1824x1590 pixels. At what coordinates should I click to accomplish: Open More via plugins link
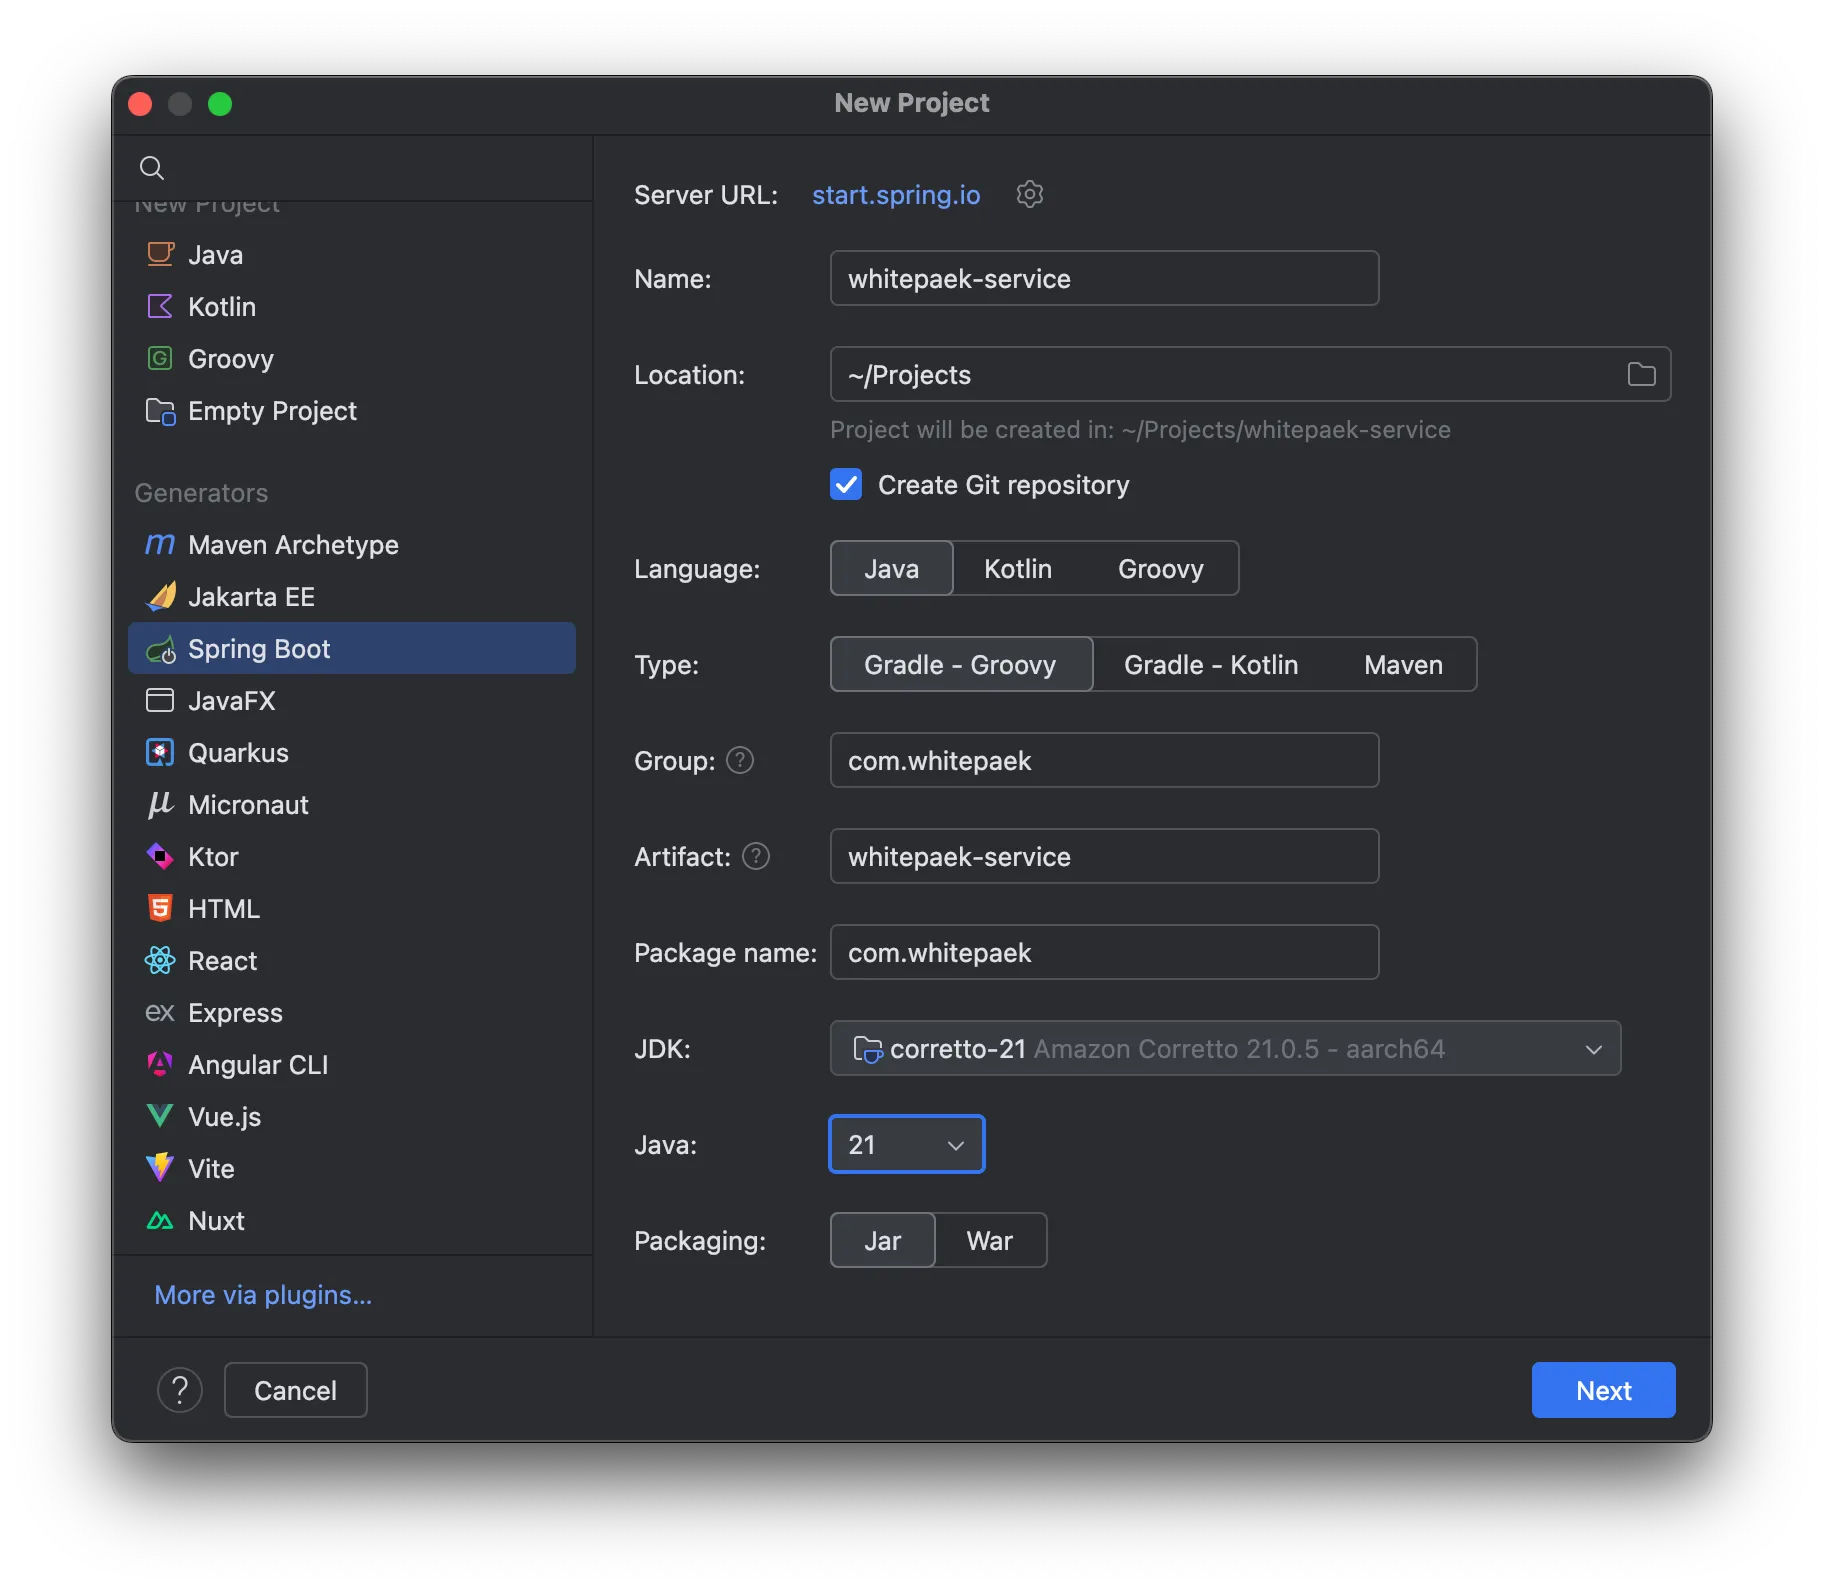point(263,1294)
